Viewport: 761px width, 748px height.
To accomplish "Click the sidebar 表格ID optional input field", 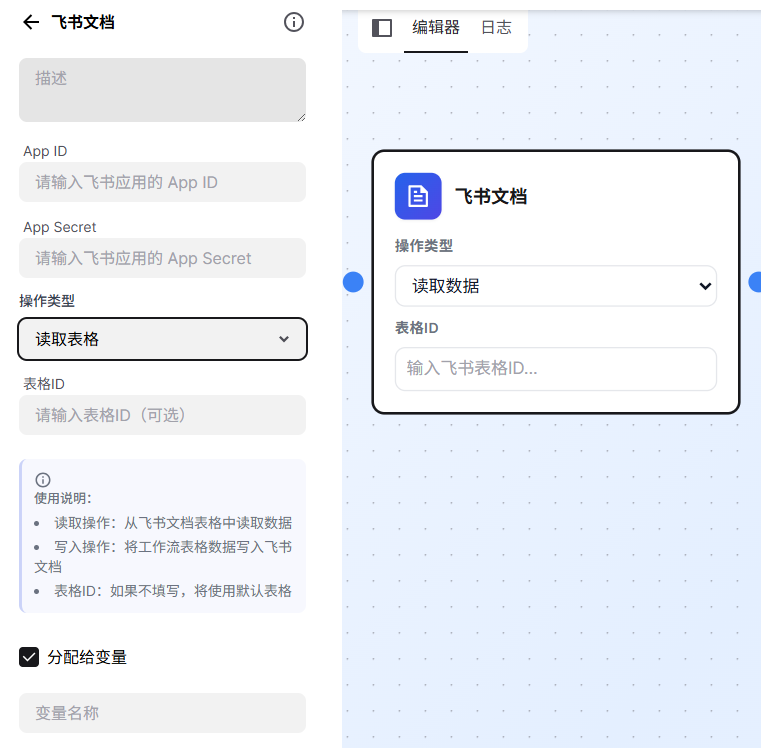I will point(162,415).
